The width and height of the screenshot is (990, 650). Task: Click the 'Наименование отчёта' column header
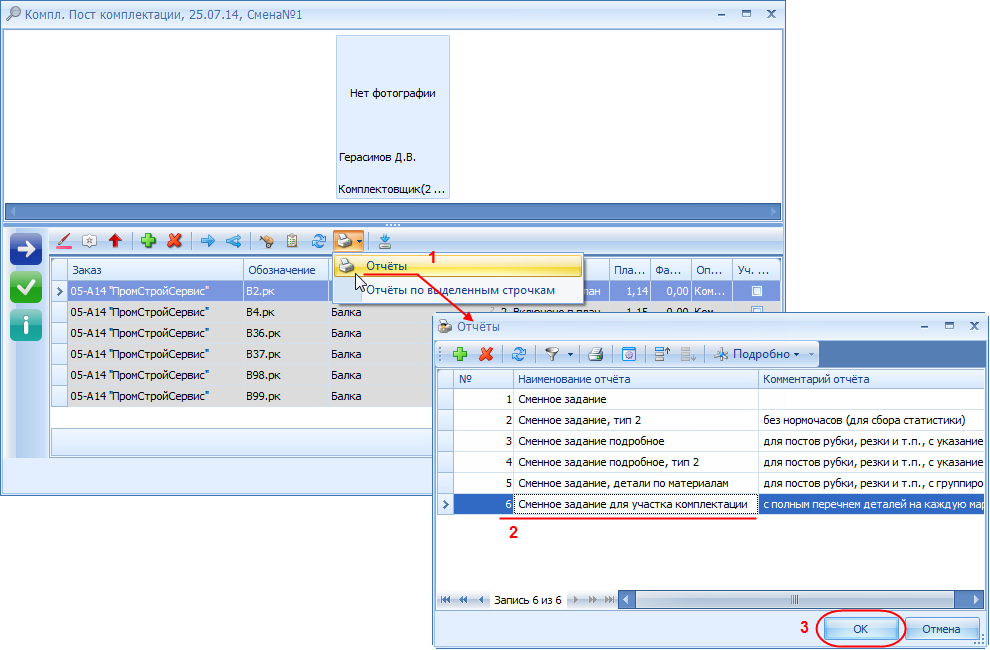[x=635, y=379]
